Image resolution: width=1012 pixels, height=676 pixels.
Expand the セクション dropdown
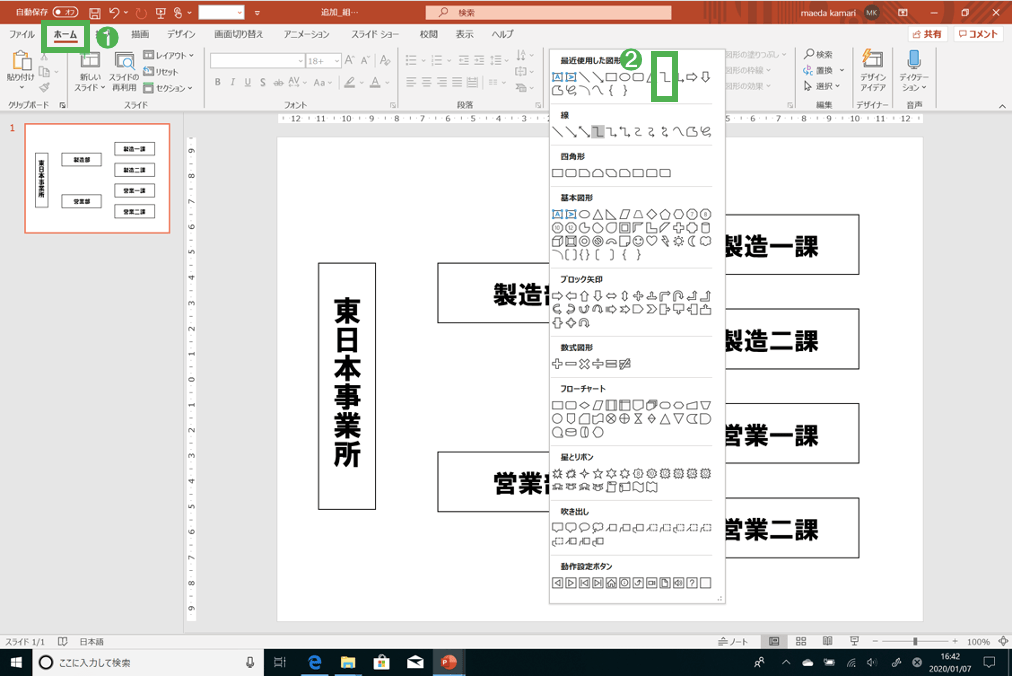pos(168,88)
